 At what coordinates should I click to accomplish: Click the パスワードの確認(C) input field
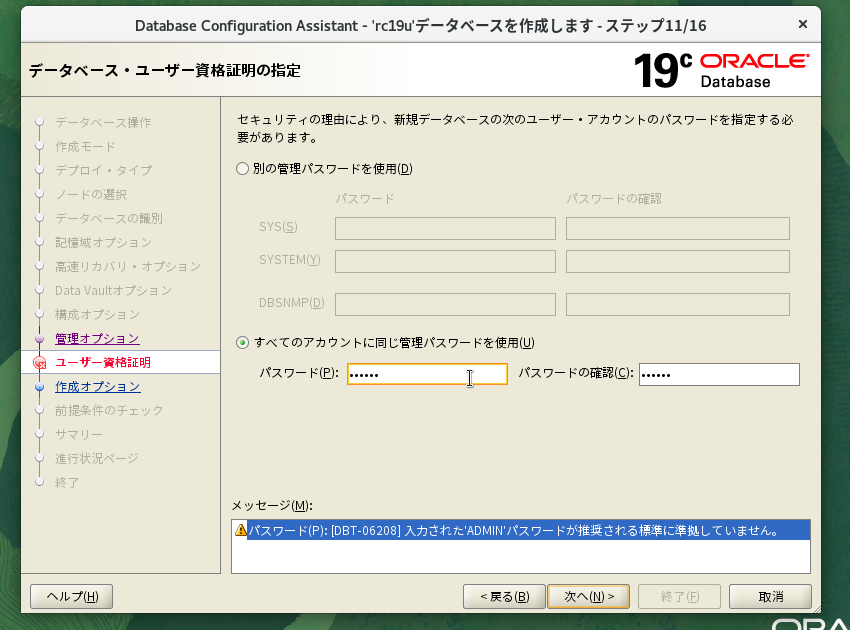click(x=719, y=374)
